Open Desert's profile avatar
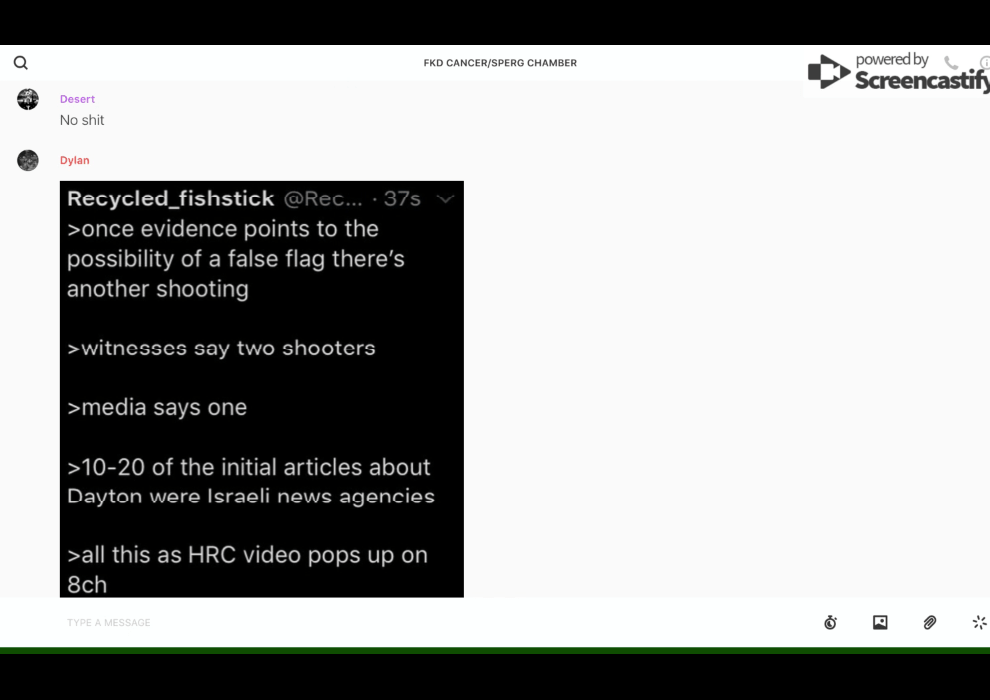The image size is (990, 700). (x=28, y=99)
